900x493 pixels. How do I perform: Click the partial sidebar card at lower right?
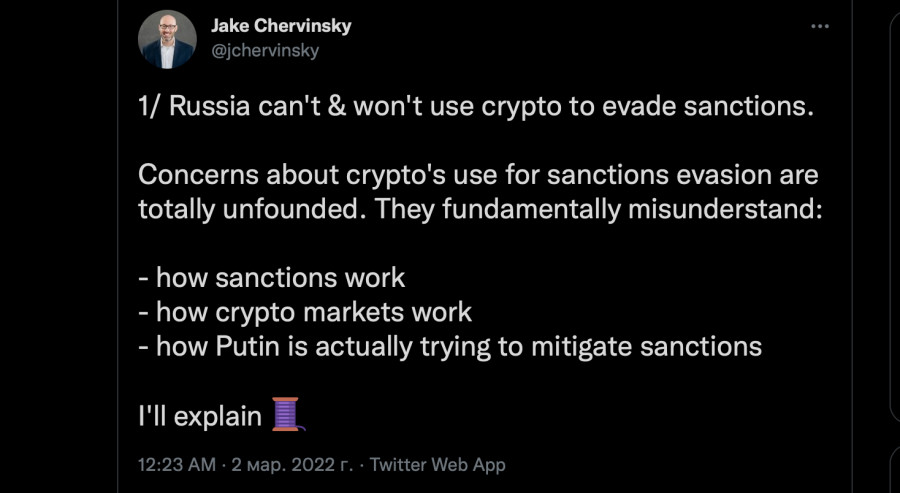coord(894,469)
